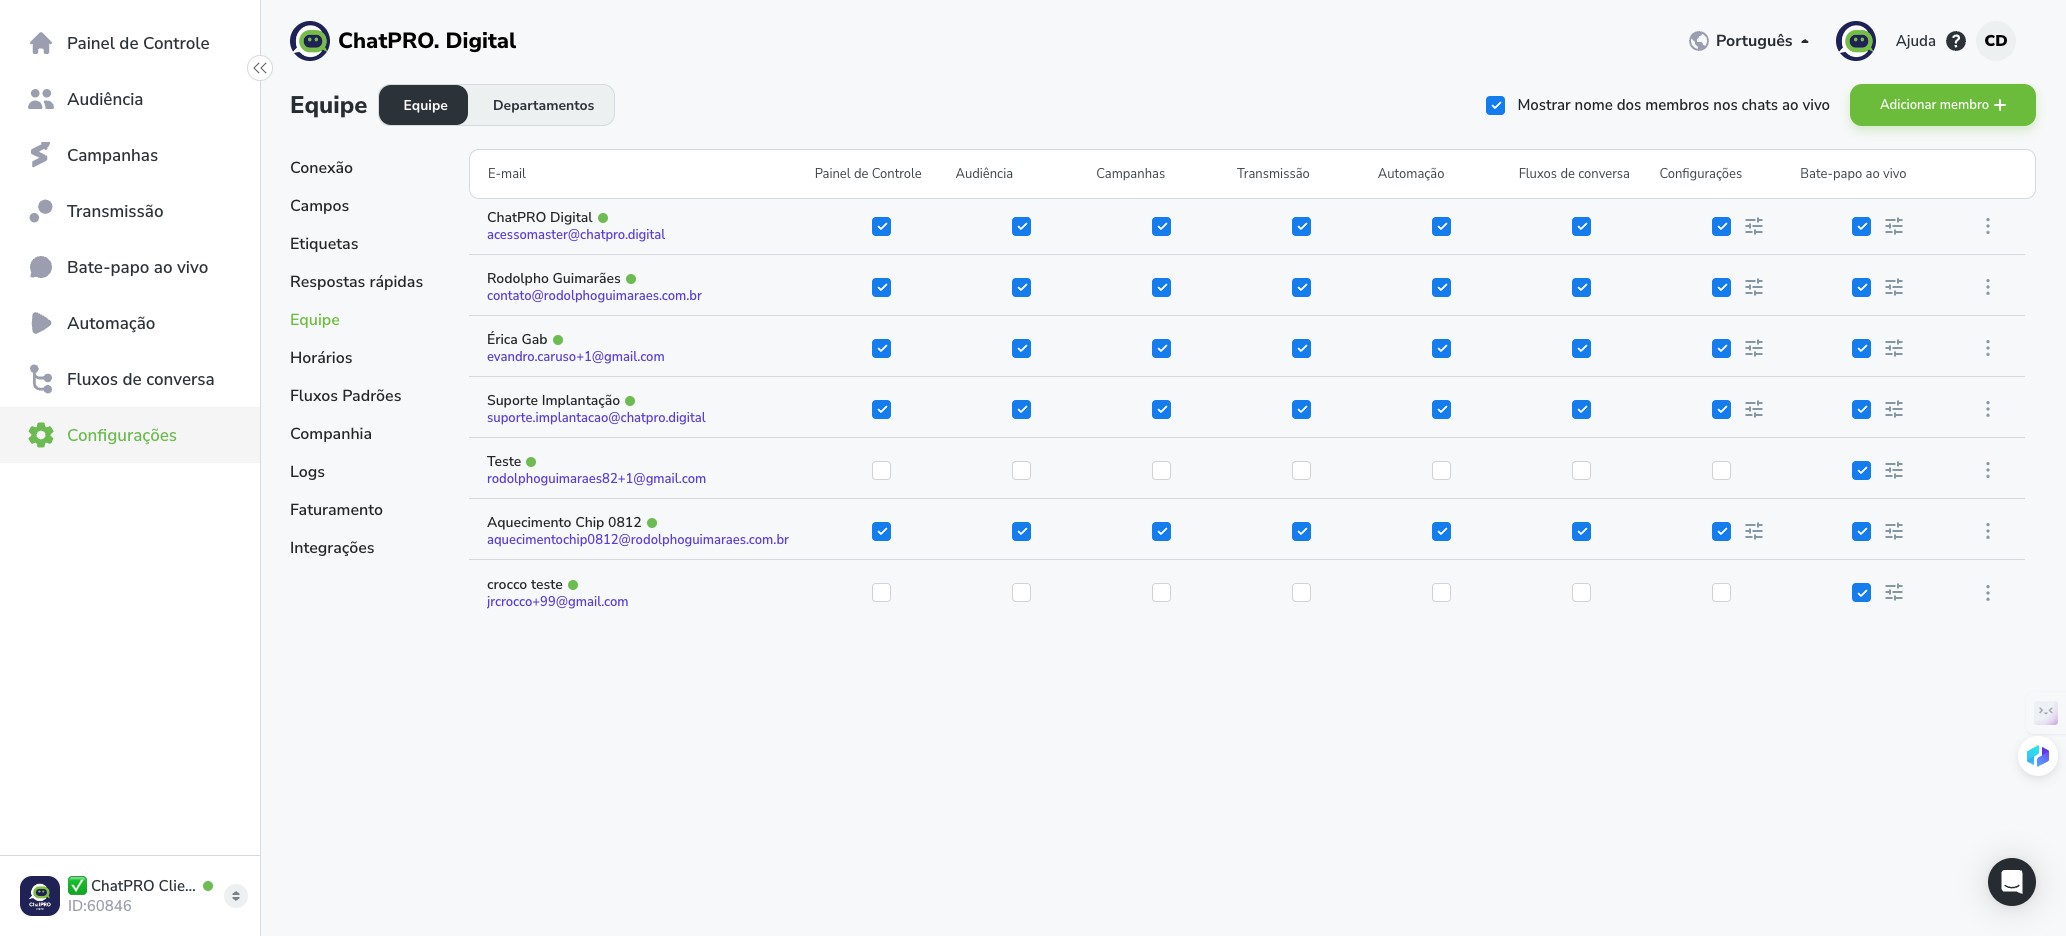Open three-dot menu for Érica Gab
Screen dimensions: 2066x936
(x=1988, y=349)
